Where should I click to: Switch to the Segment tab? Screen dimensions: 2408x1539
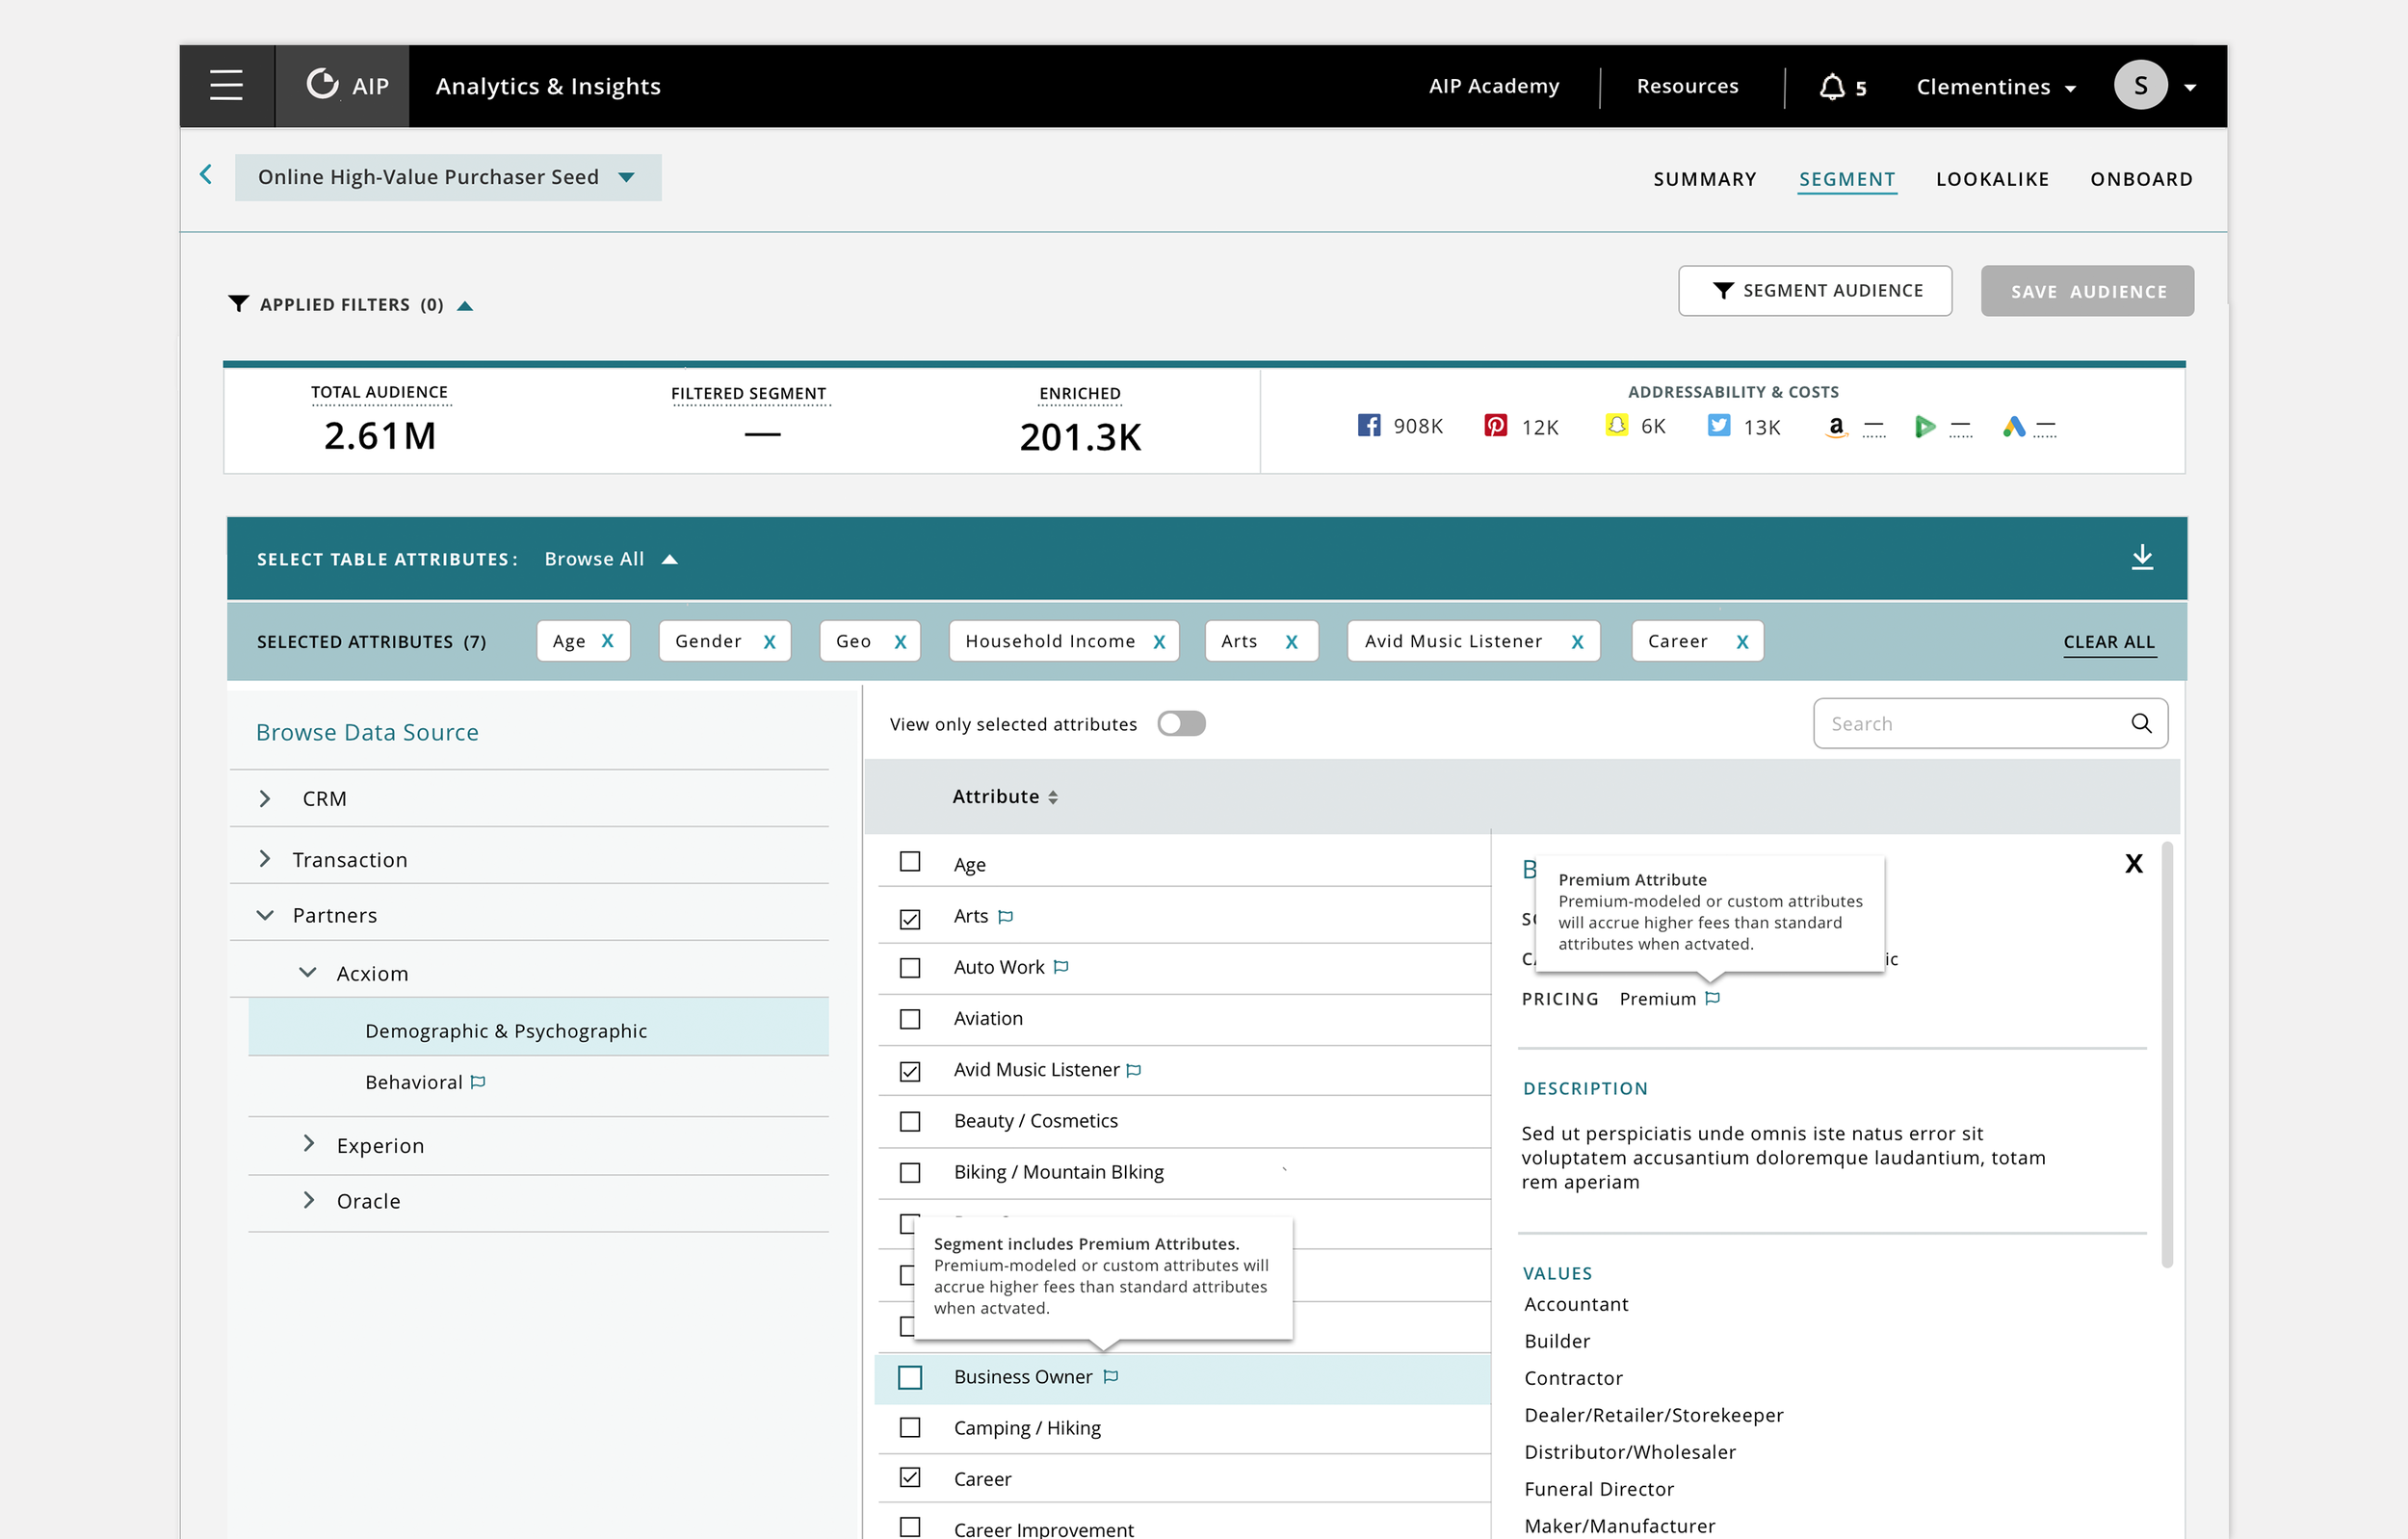click(1847, 179)
